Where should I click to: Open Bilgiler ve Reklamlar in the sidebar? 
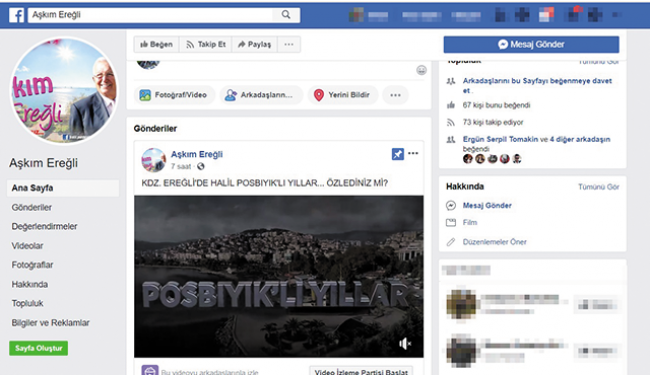coord(51,323)
